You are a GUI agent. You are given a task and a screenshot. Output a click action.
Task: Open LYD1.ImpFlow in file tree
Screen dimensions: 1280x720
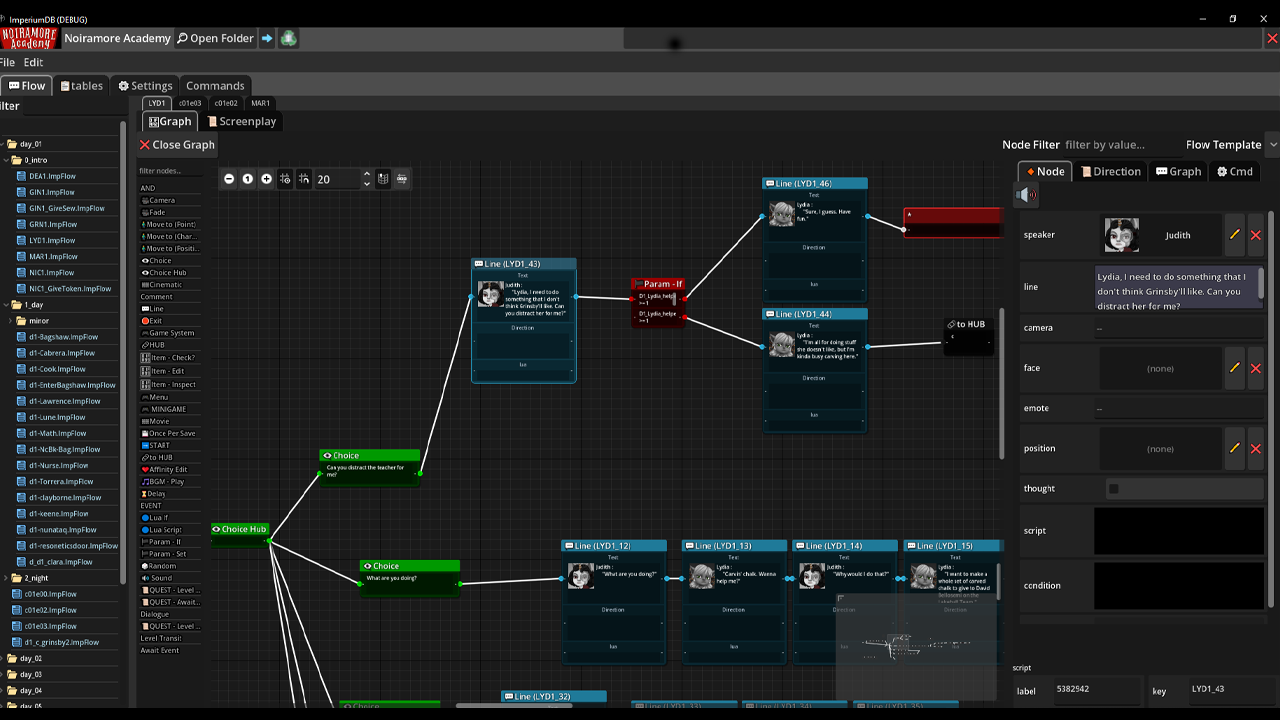click(52, 240)
